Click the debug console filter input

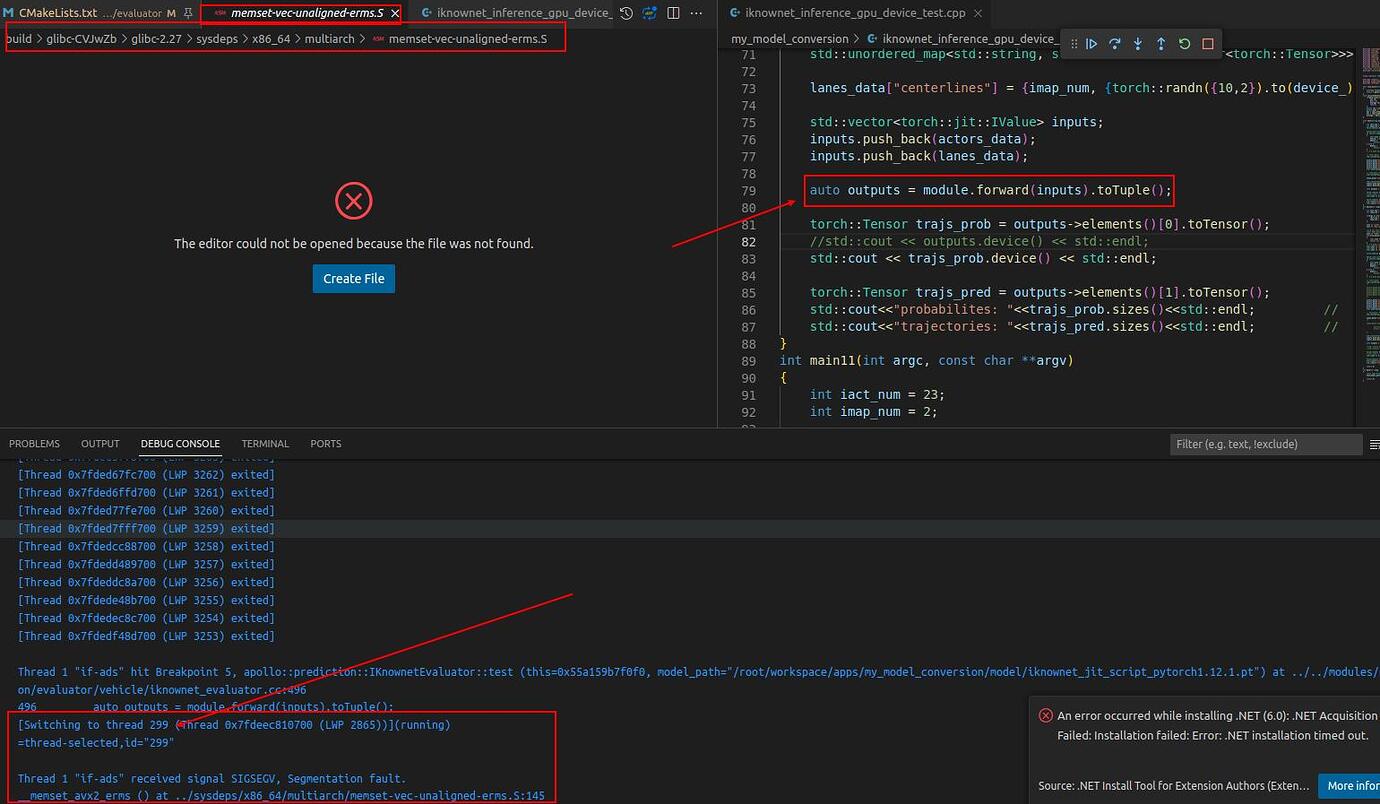[x=1265, y=444]
